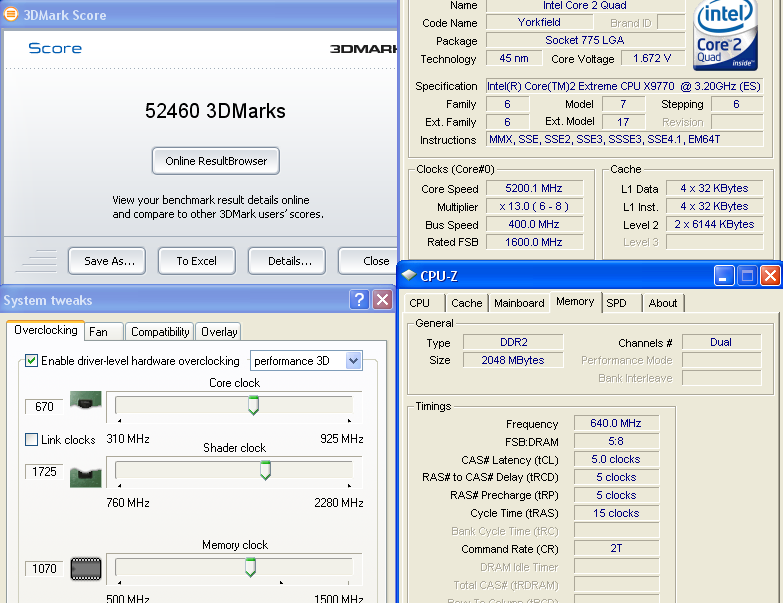Select the Memory tab in CPU-Z
Viewport: 783px width, 603px height.
tap(575, 302)
